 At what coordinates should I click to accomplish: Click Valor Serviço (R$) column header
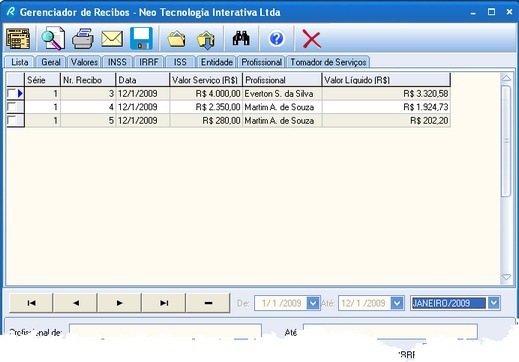pos(206,80)
